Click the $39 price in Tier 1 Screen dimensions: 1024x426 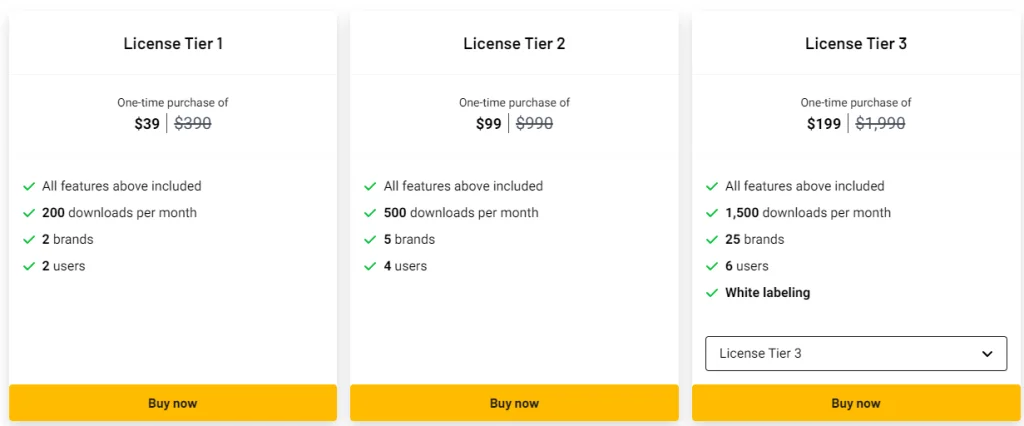point(147,124)
